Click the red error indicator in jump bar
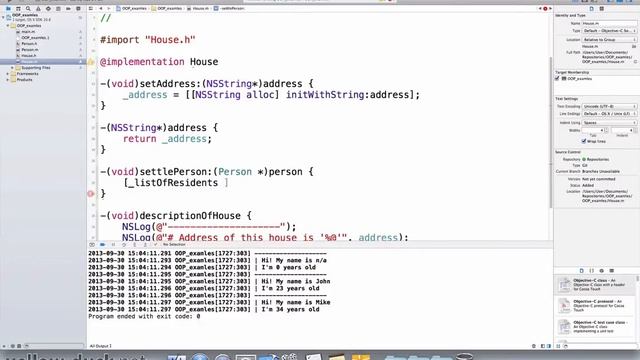 [545, 9]
